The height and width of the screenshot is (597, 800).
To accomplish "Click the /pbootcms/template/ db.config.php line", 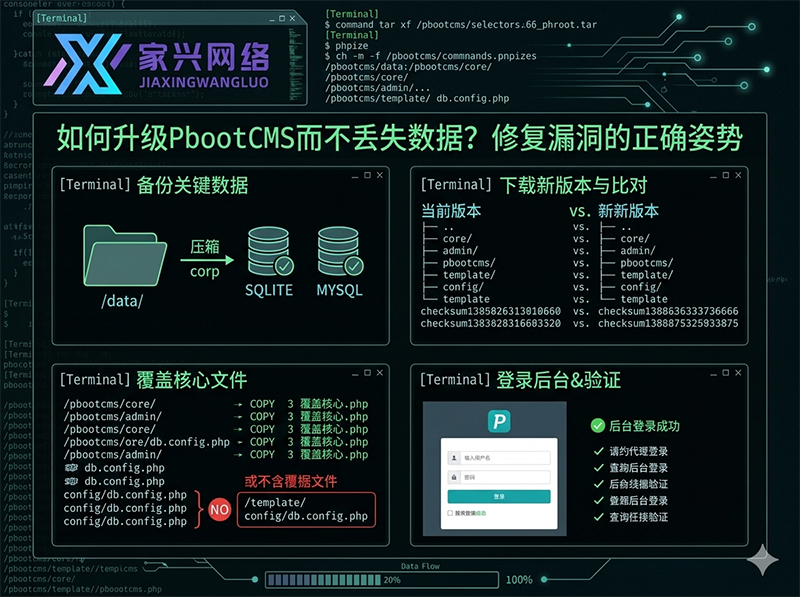I will click(x=417, y=98).
